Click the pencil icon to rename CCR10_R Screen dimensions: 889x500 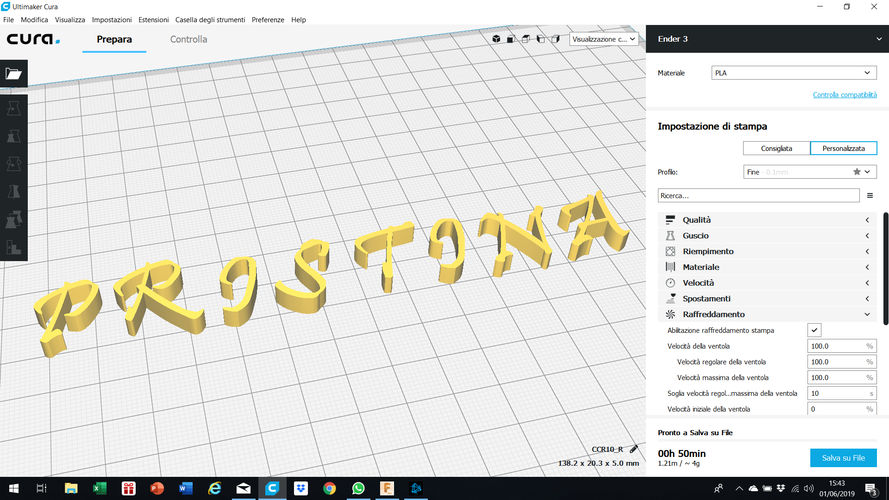pyautogui.click(x=633, y=450)
